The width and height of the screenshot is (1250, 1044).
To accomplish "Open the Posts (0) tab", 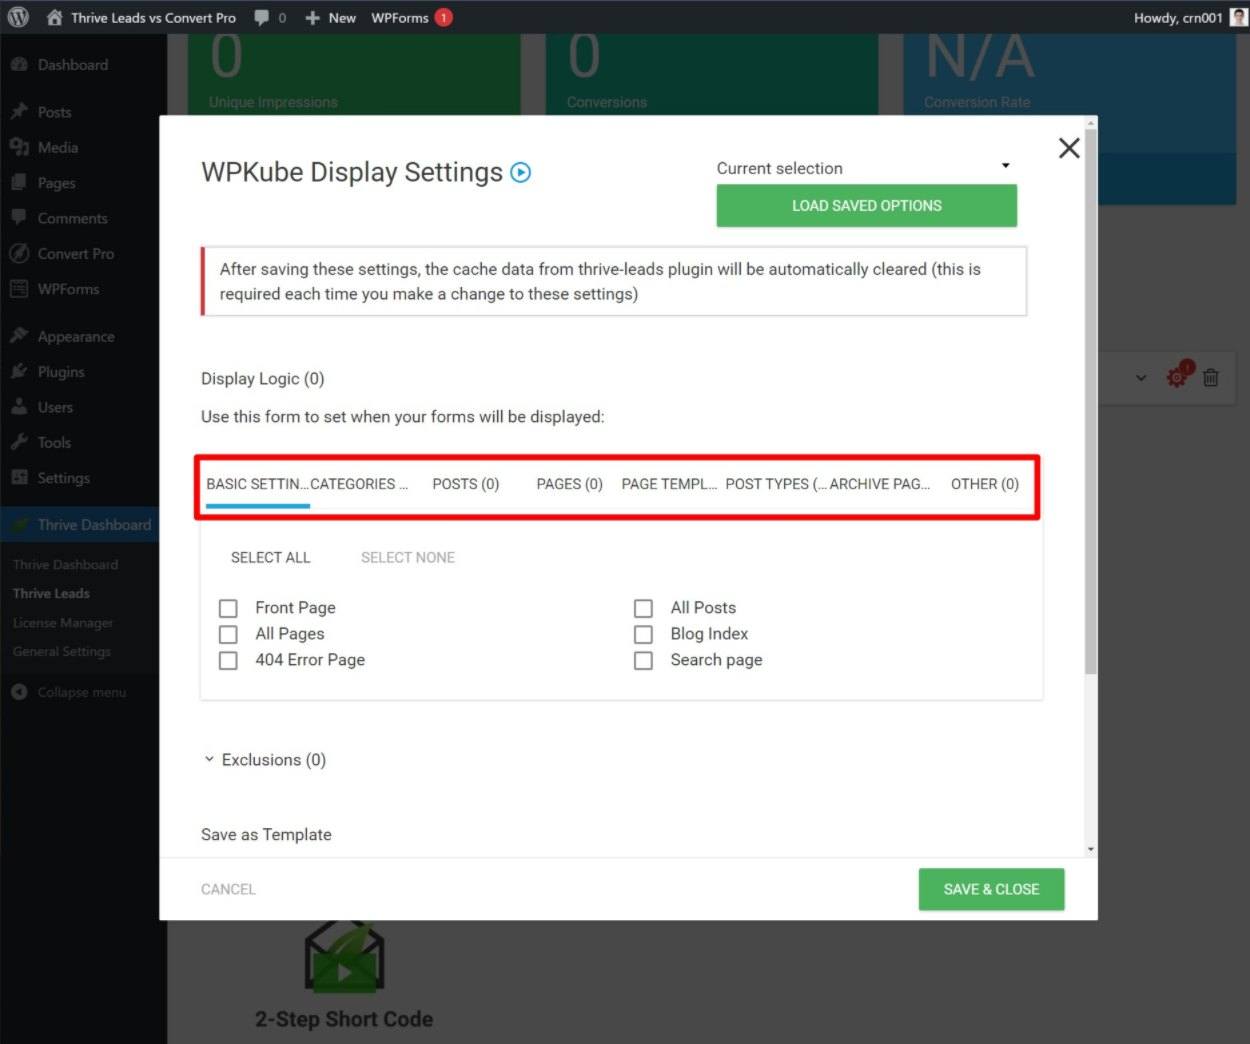I will click(x=465, y=484).
